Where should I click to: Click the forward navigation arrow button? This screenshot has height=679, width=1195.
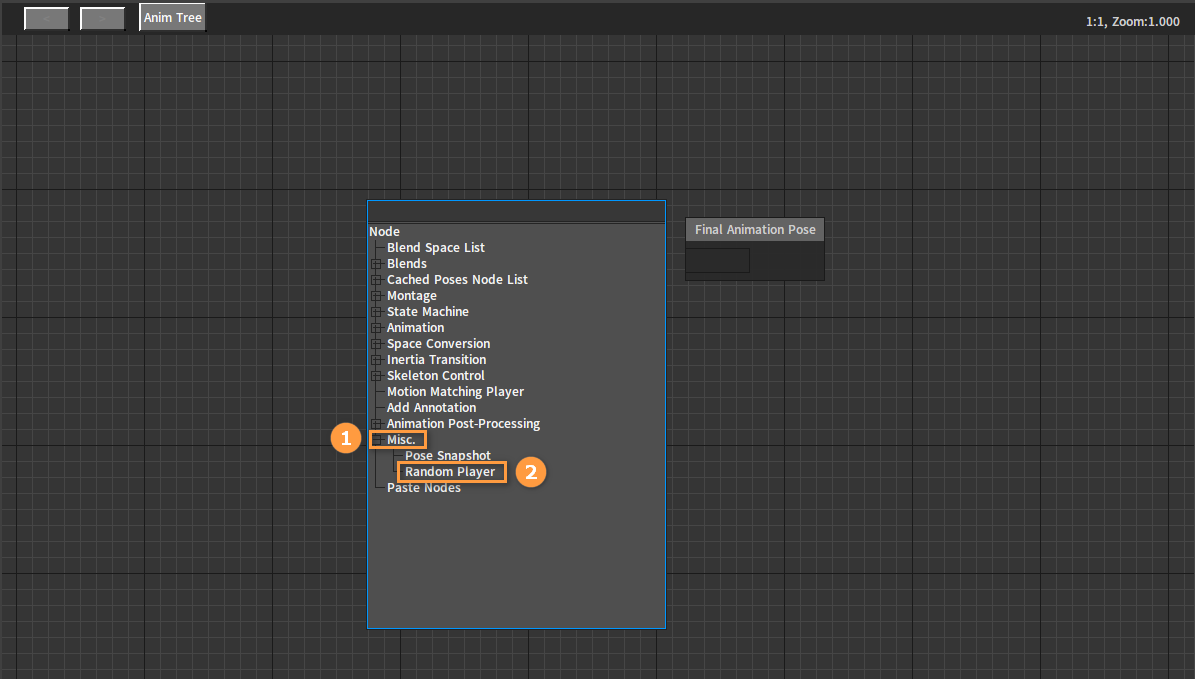click(x=102, y=18)
